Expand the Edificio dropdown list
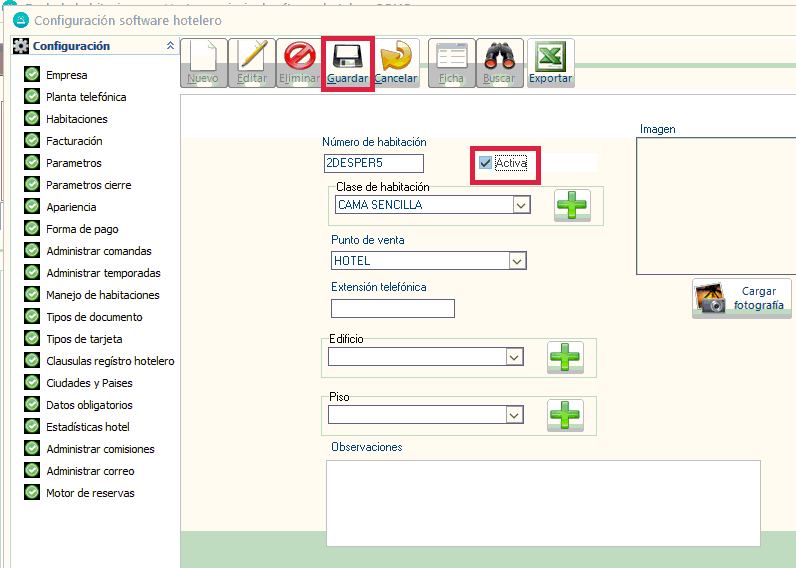 click(x=514, y=357)
